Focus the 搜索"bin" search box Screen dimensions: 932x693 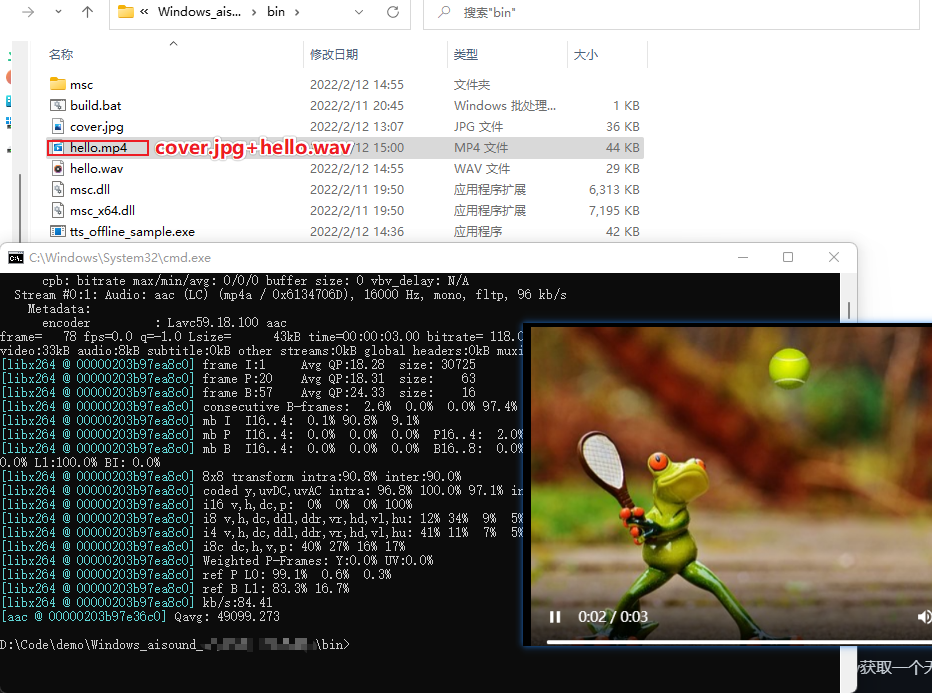(671, 12)
